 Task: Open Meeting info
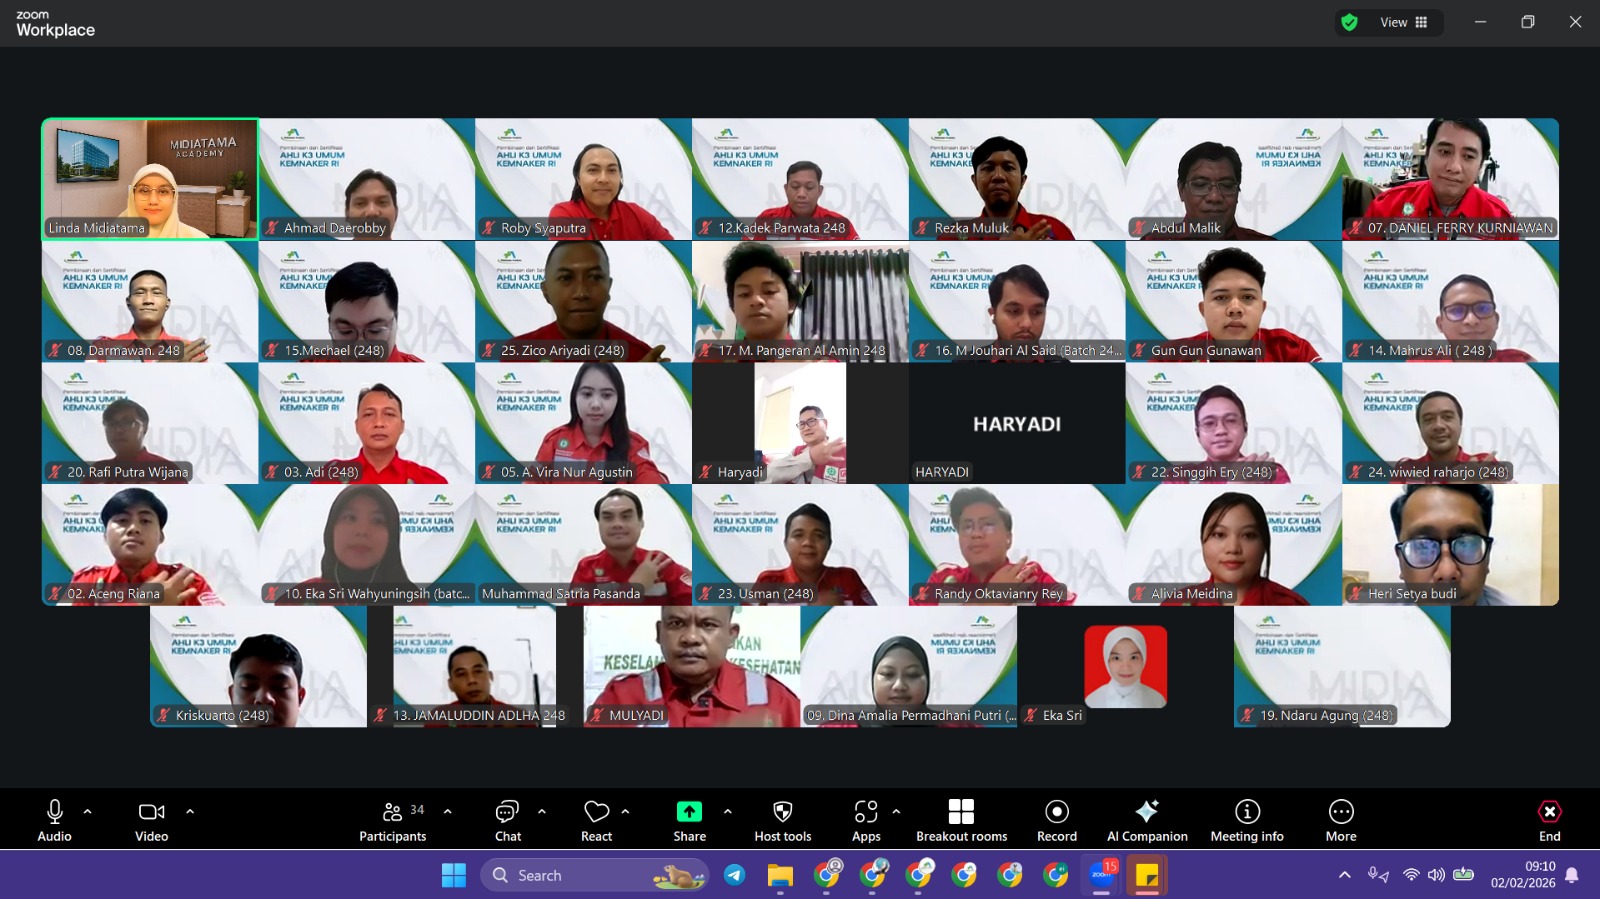click(1247, 820)
